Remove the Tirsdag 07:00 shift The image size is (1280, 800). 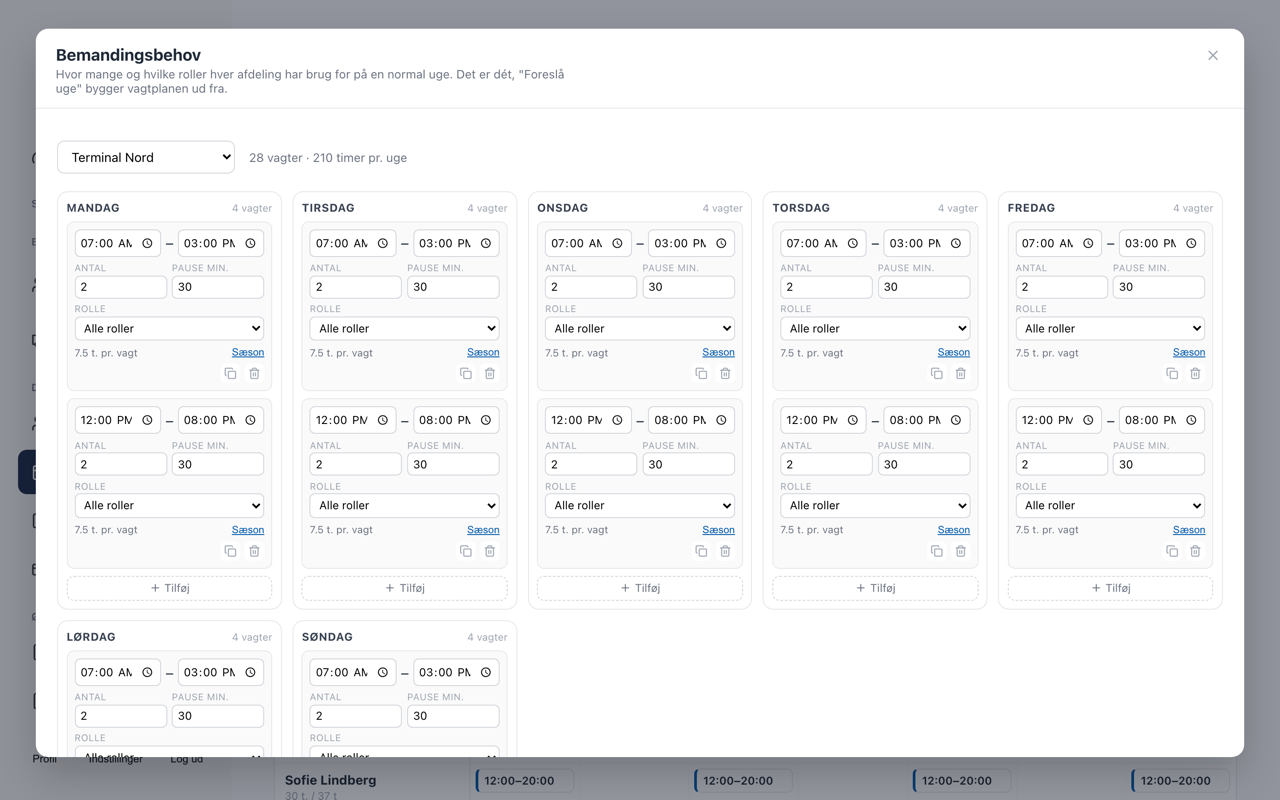490,373
